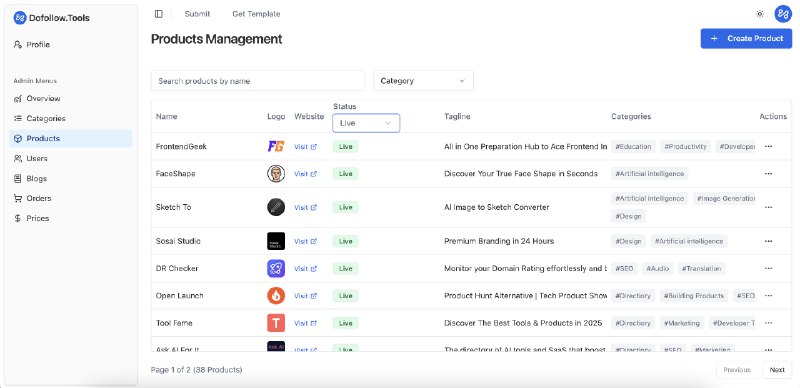Open FrontendGeek logo image

click(x=276, y=147)
